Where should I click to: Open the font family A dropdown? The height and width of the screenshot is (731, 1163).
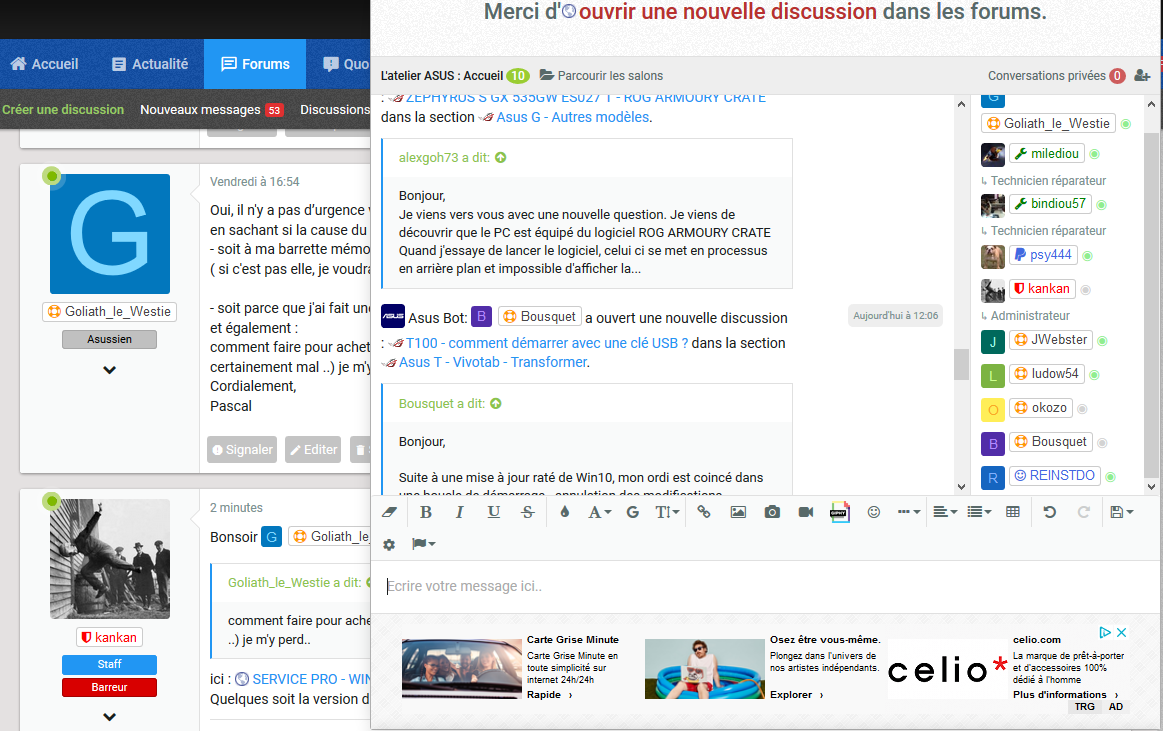[599, 512]
